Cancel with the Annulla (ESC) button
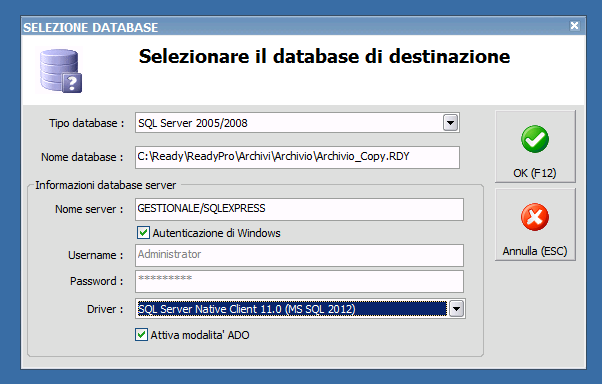602x384 pixels. [x=535, y=225]
